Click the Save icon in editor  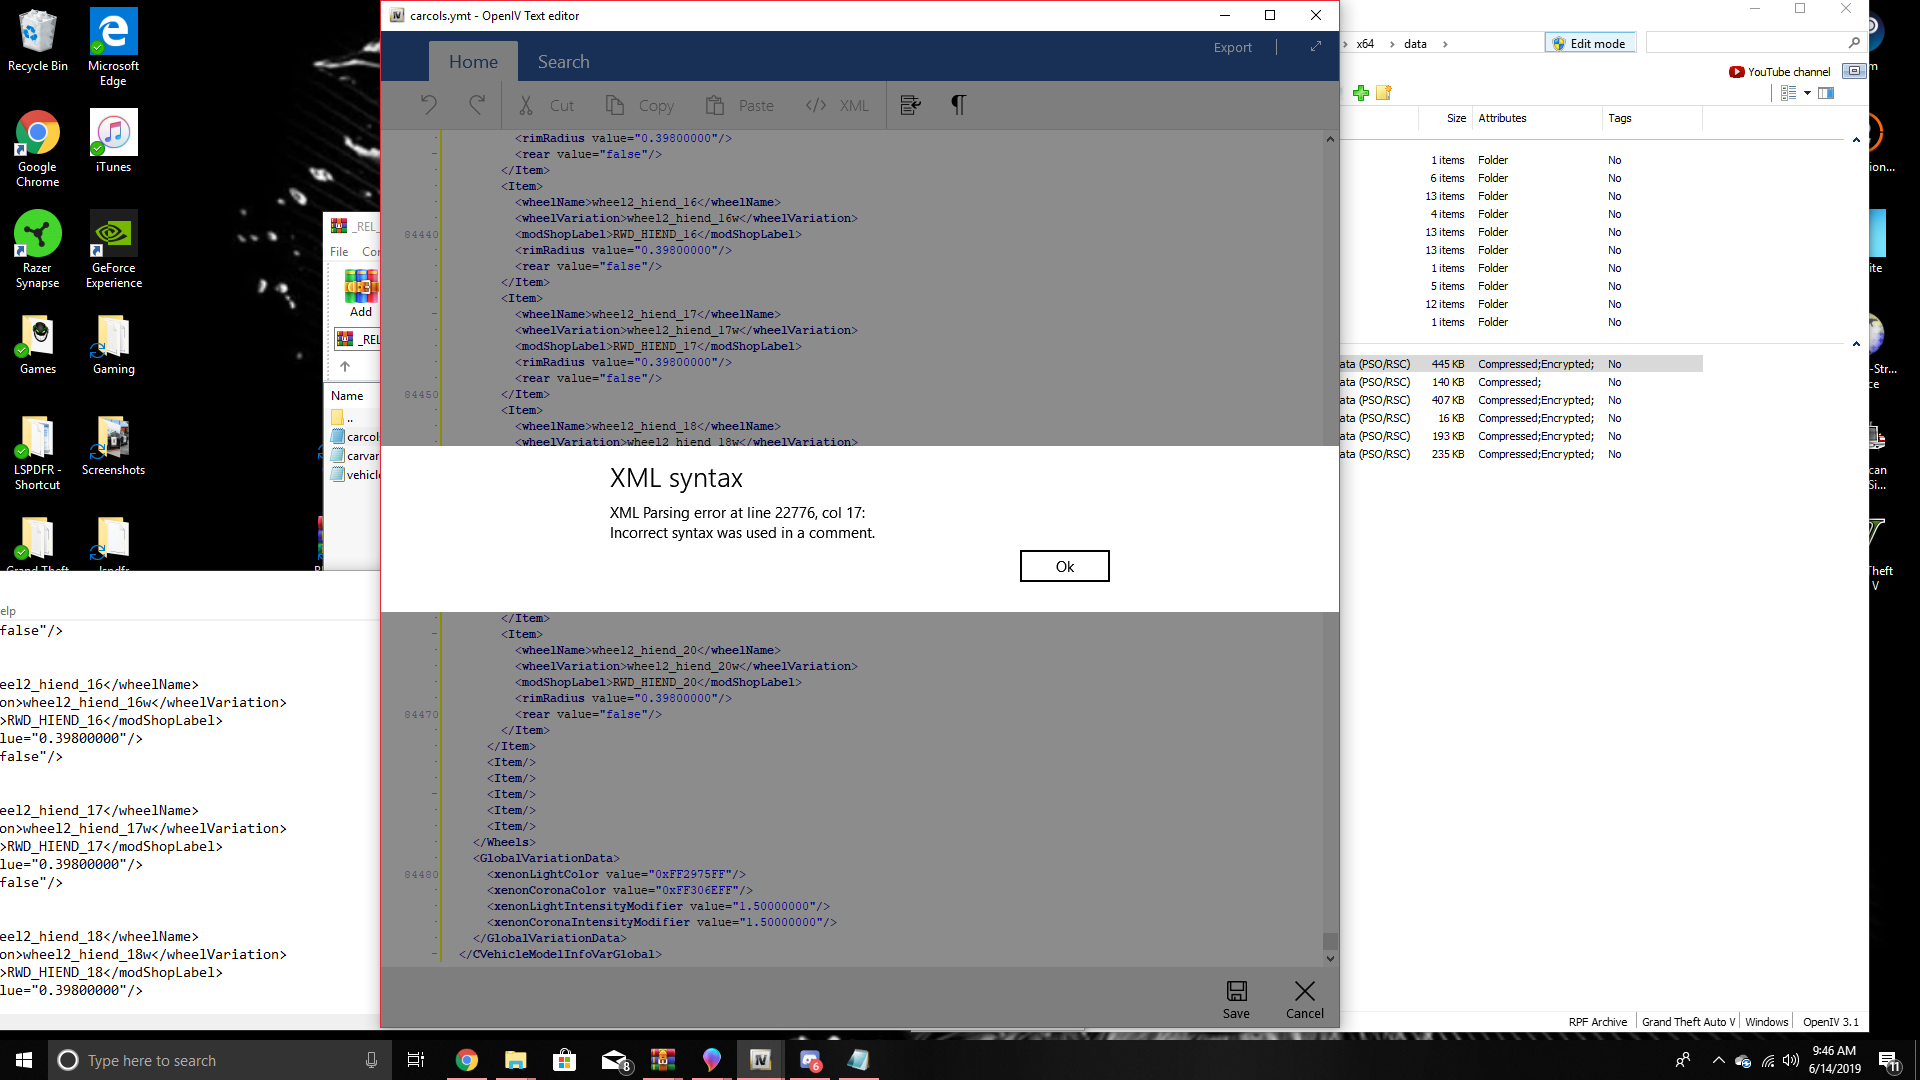[x=1236, y=992]
